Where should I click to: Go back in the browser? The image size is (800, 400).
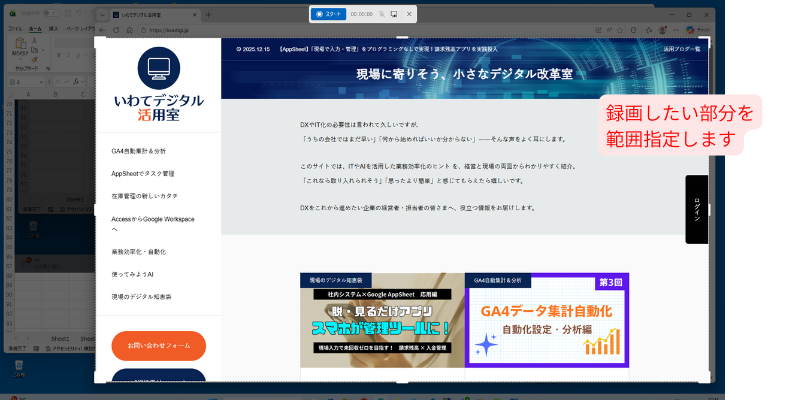(x=102, y=30)
